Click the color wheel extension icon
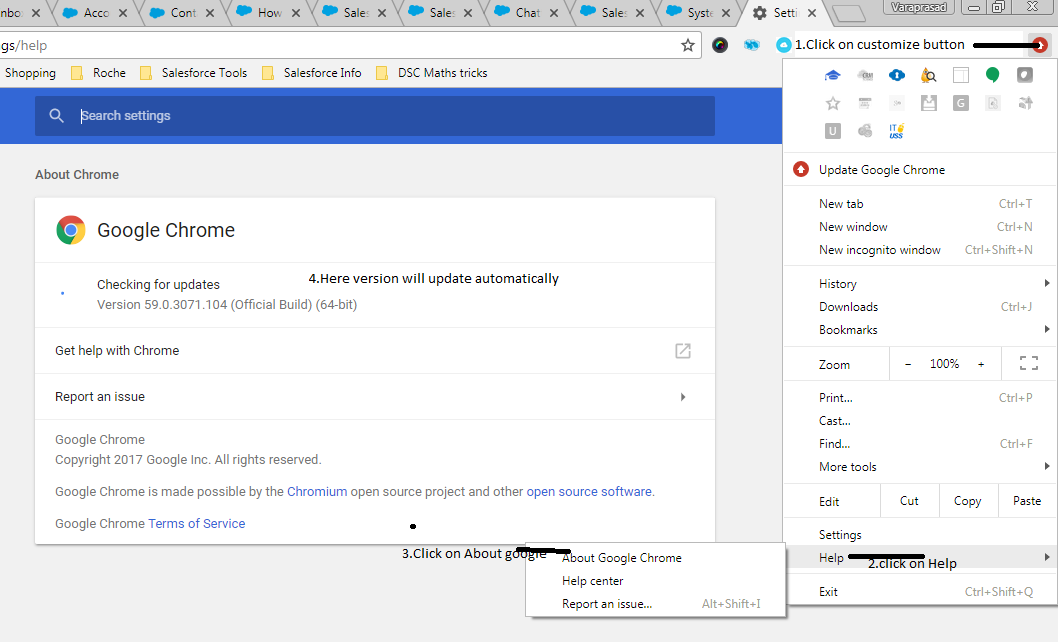1058x642 pixels. [720, 45]
